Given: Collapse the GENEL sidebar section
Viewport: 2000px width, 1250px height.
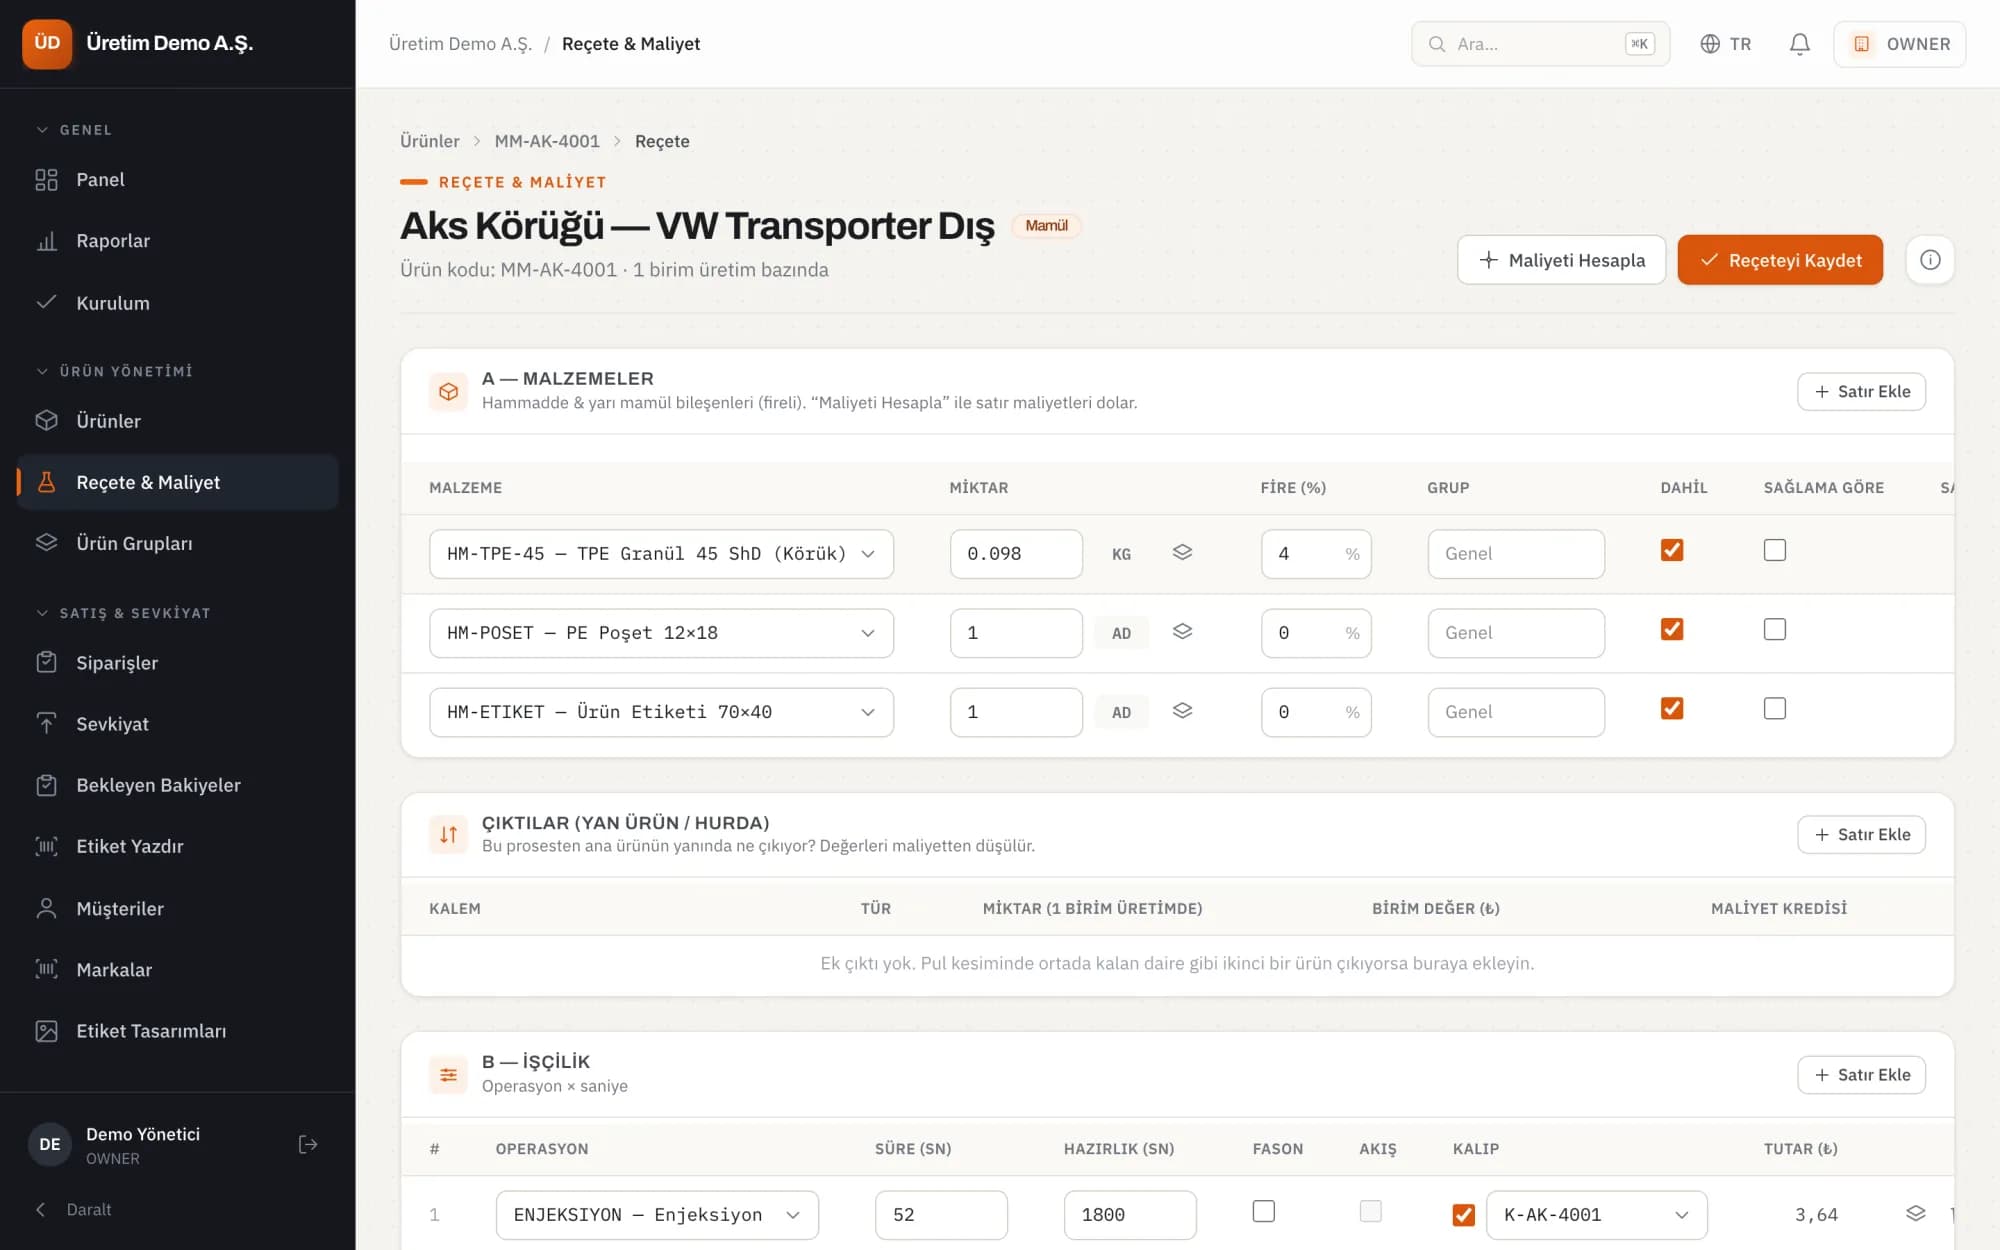Looking at the screenshot, I should pos(75,130).
